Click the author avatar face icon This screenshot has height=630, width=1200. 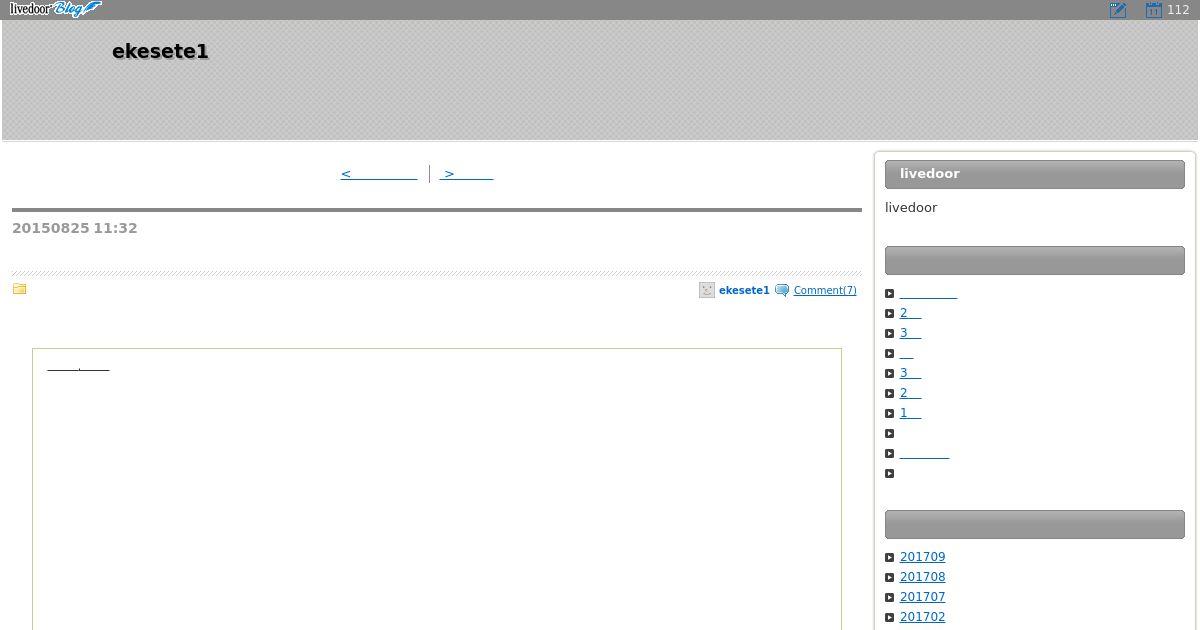tap(707, 290)
